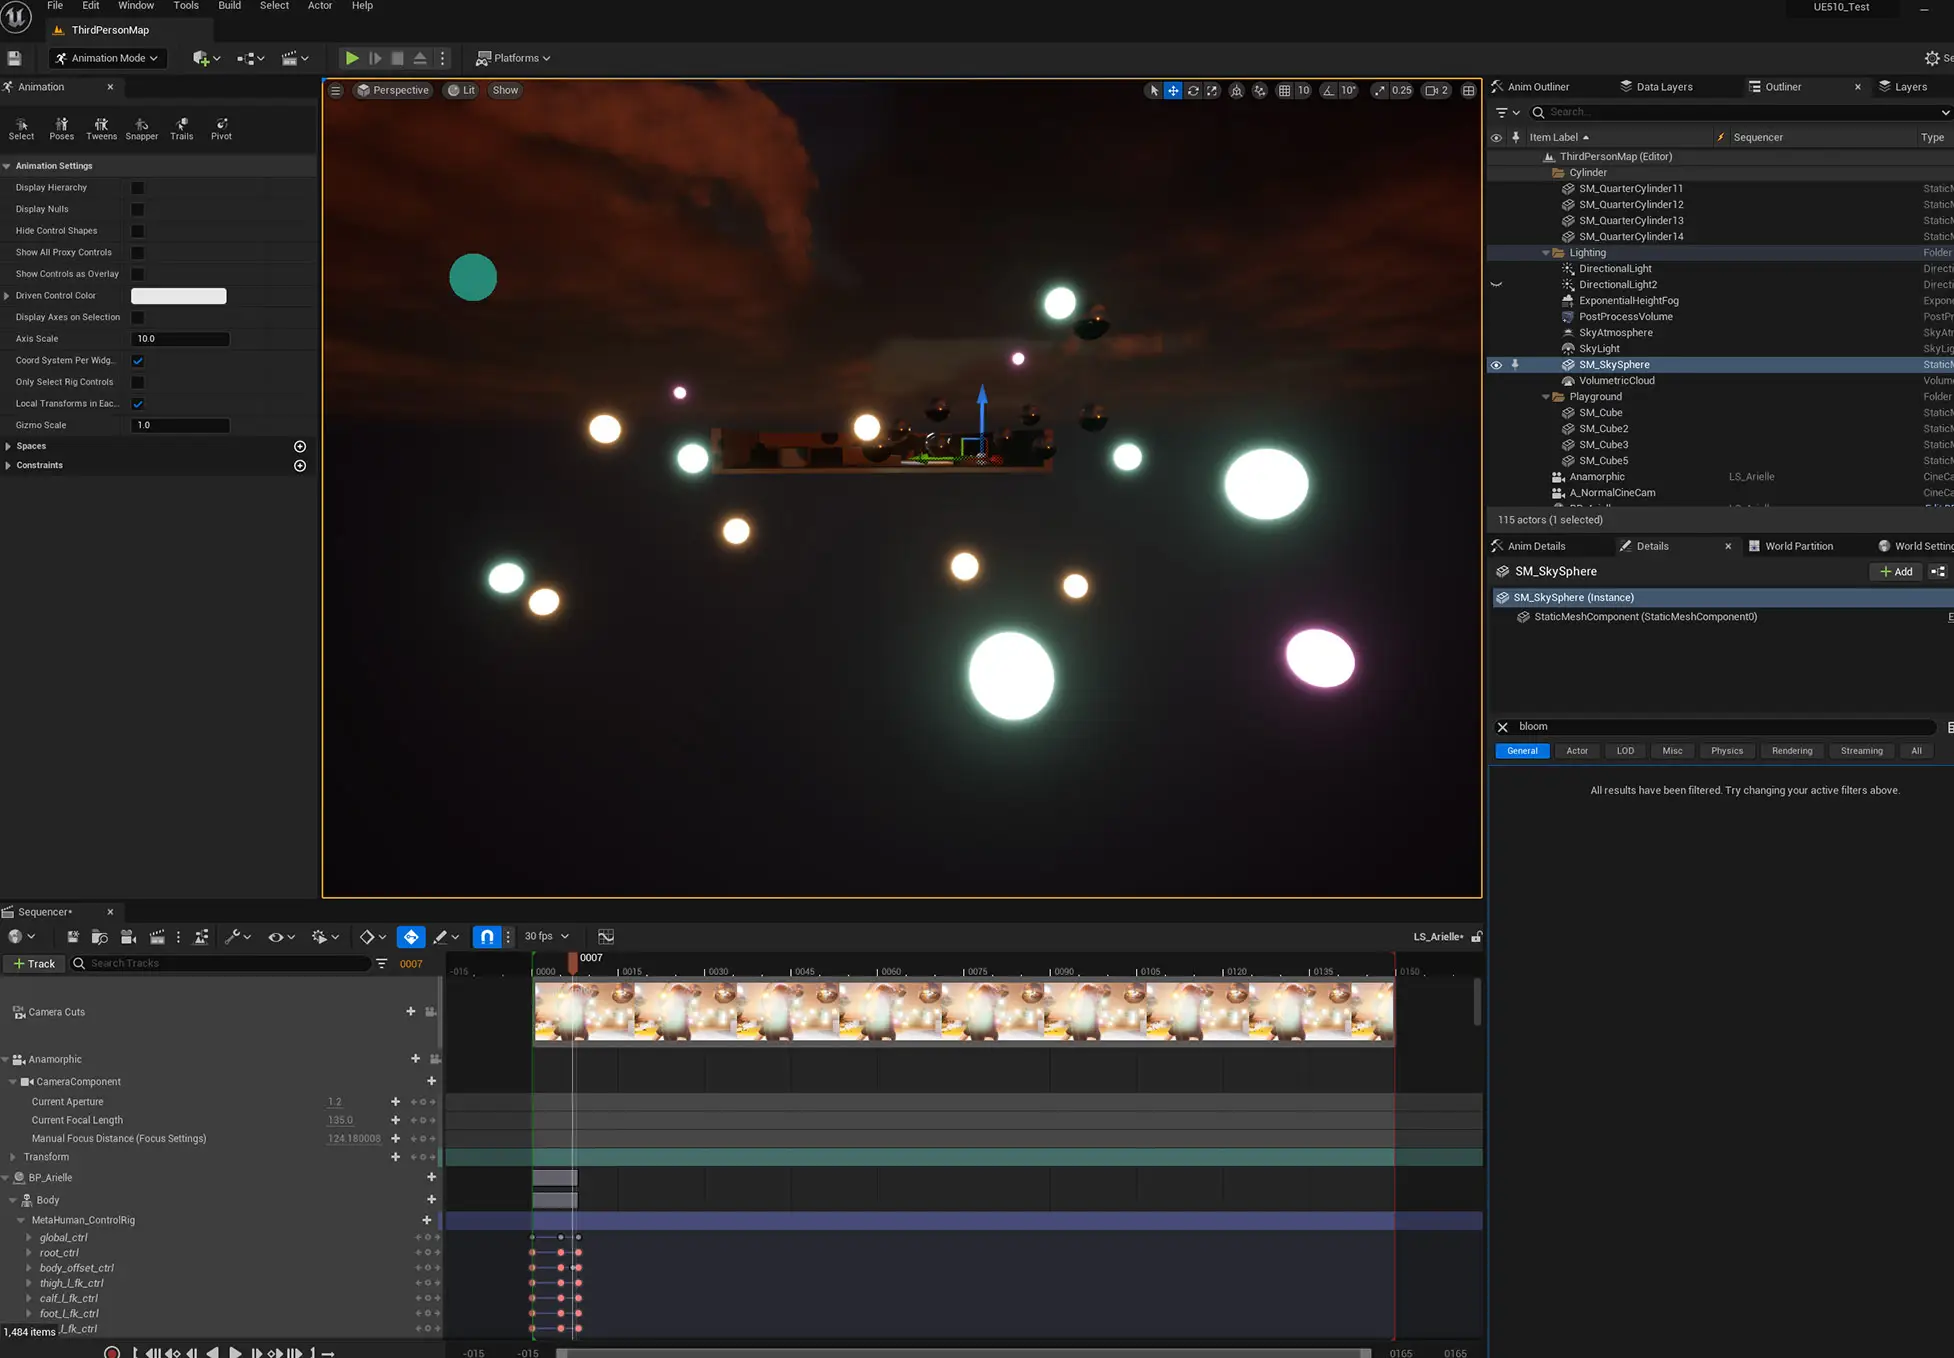Click the Pivot tool icon
The height and width of the screenshot is (1358, 1954).
221,128
